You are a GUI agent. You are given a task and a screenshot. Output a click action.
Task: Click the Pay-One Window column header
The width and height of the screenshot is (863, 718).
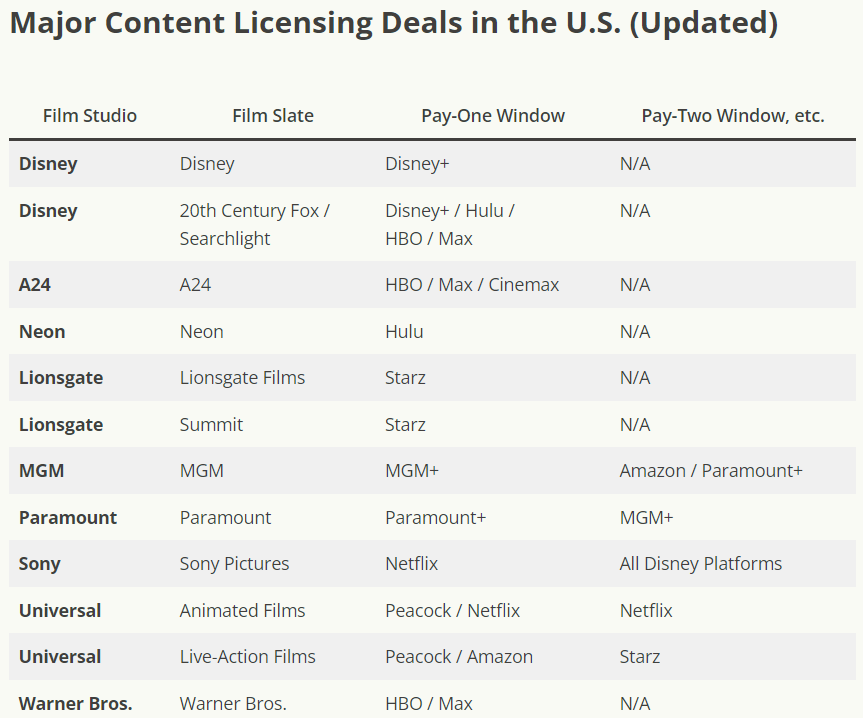(493, 116)
